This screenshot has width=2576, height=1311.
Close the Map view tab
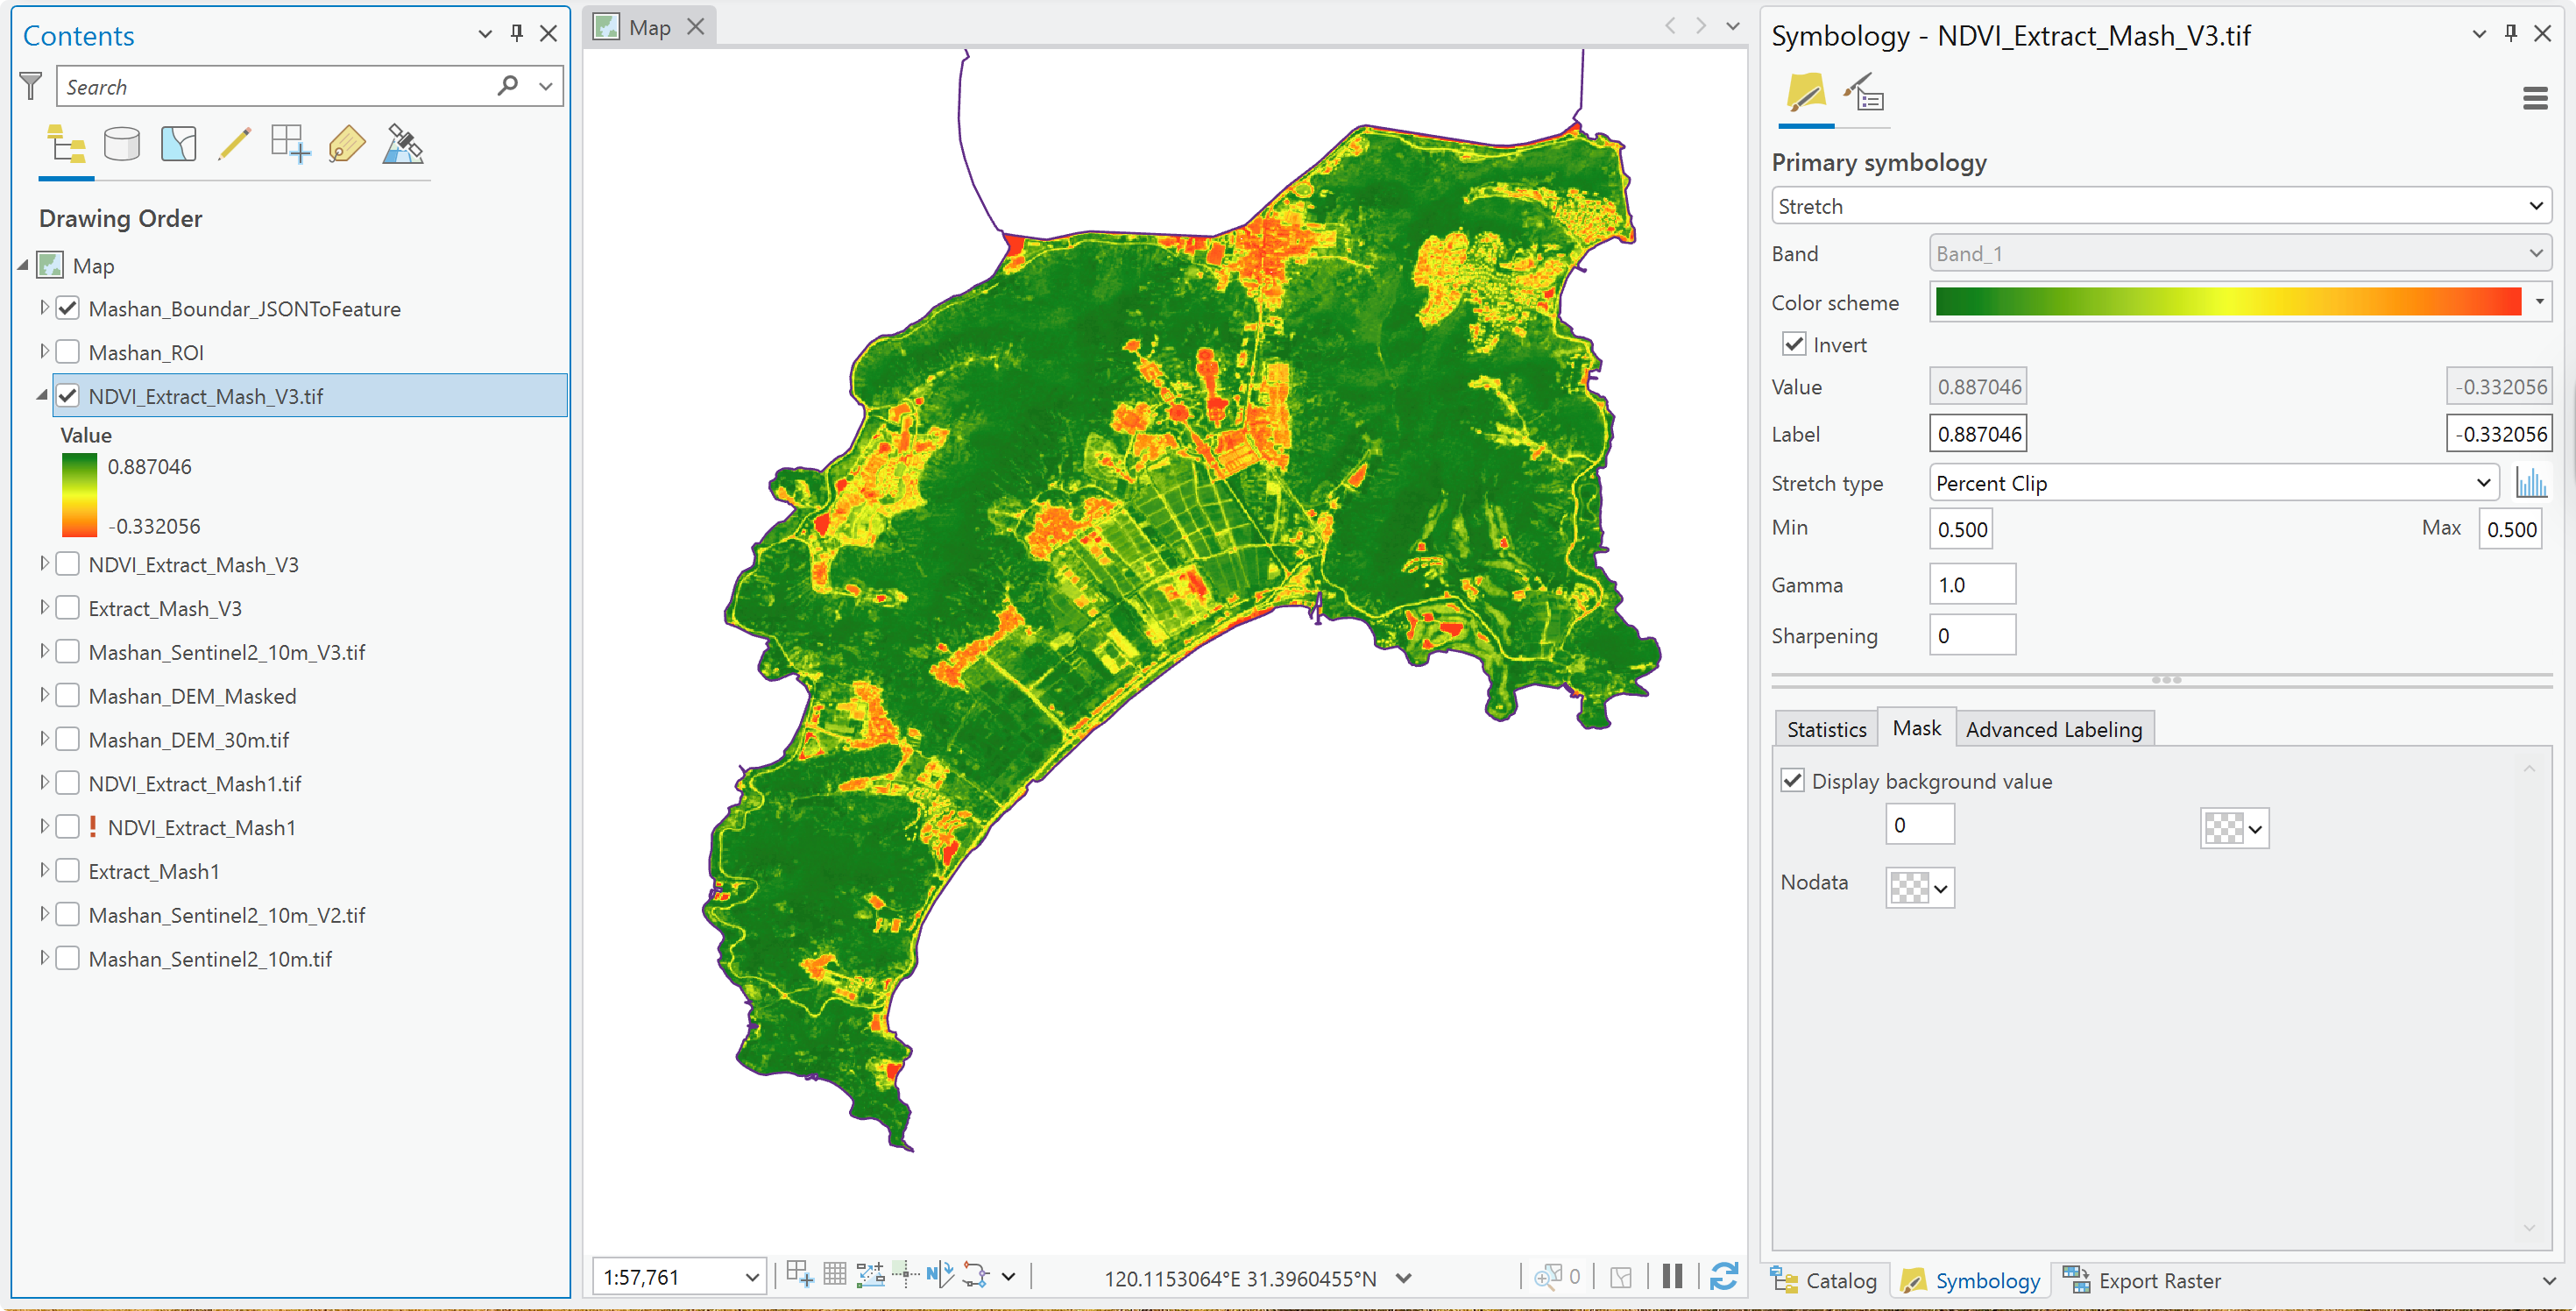696,28
